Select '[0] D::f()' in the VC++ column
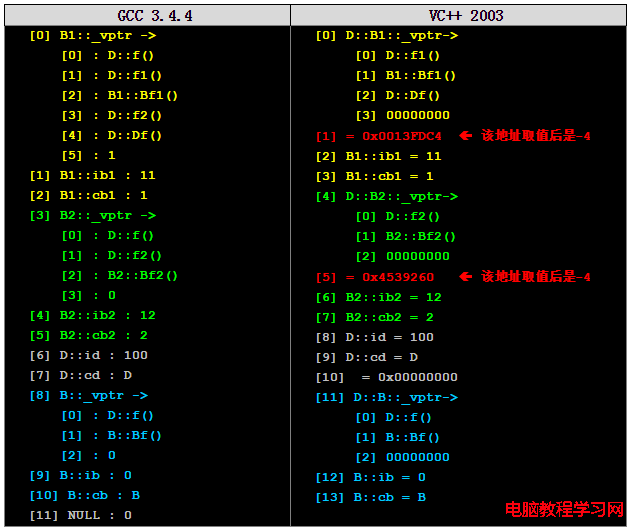Screen dimensions: 630x530 [x=394, y=417]
